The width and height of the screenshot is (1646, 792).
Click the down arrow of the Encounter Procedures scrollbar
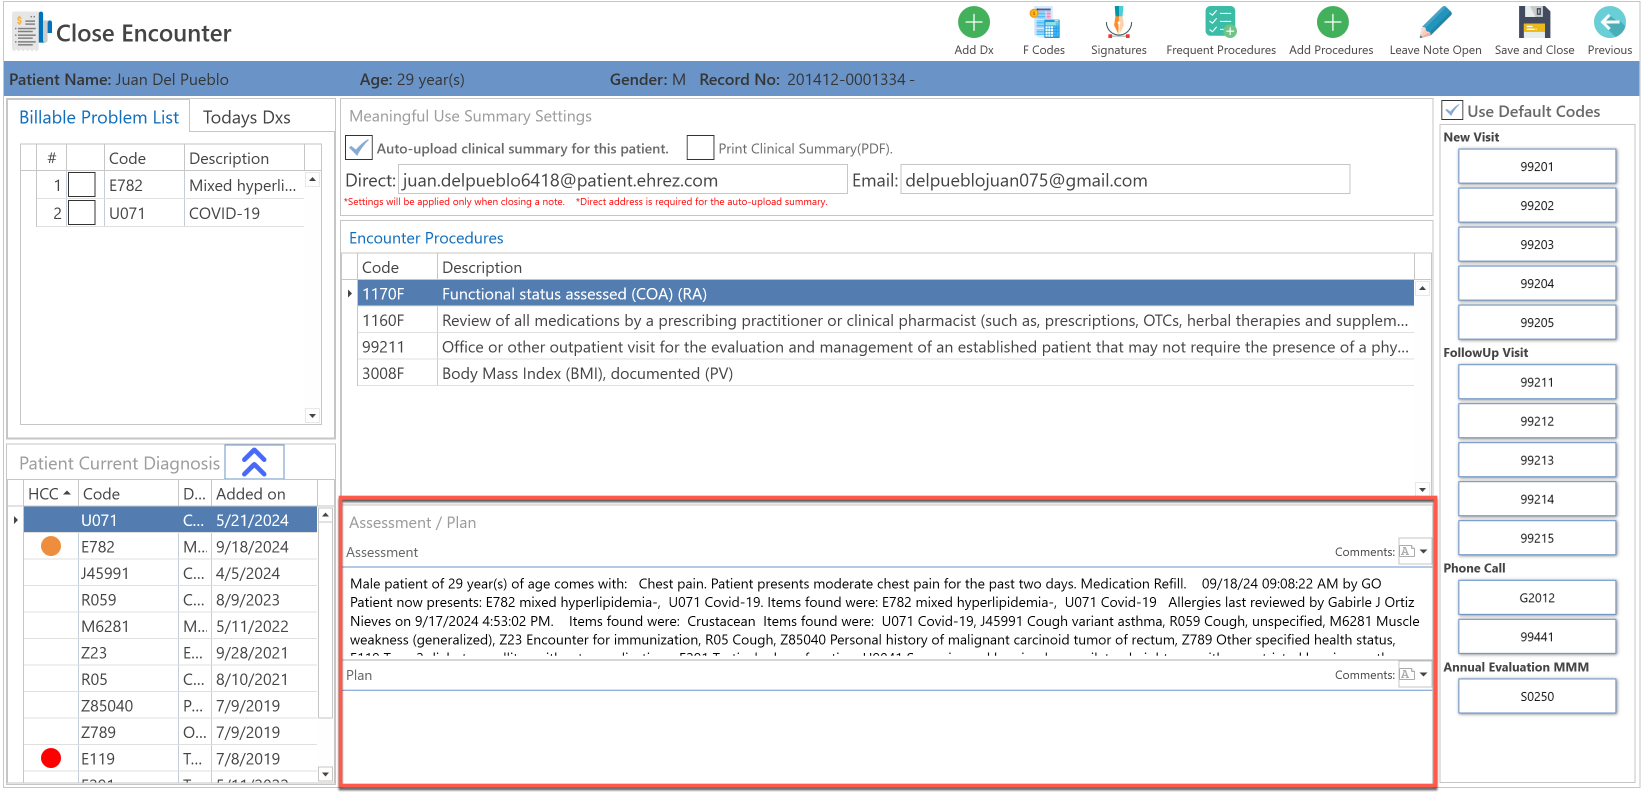coord(1422,489)
